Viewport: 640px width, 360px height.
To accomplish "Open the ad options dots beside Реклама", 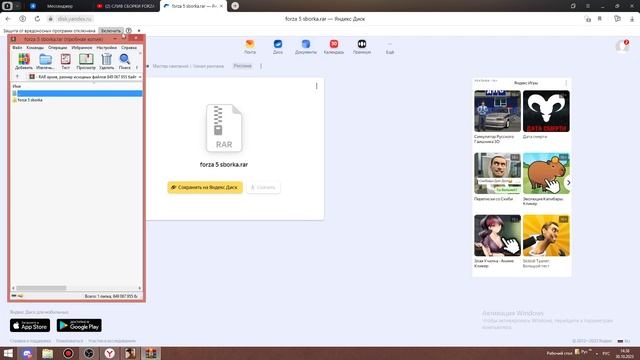I will (261, 66).
